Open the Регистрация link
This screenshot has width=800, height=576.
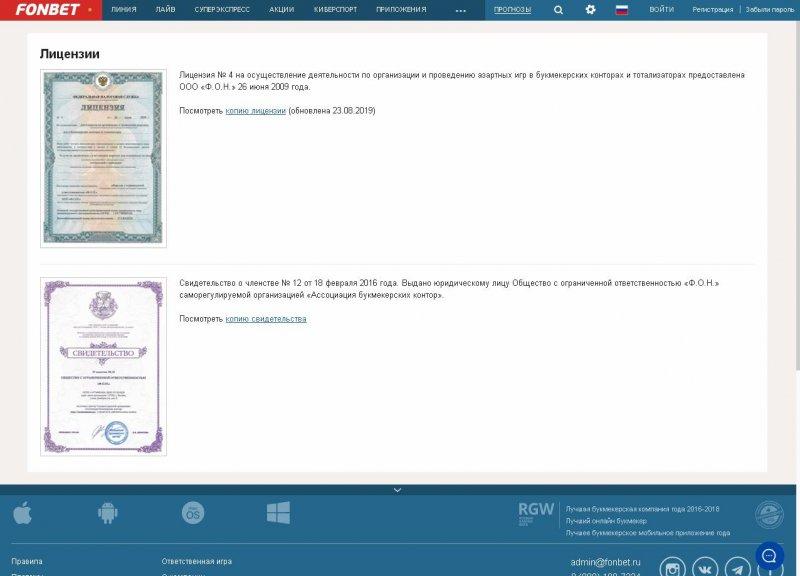[x=713, y=10]
